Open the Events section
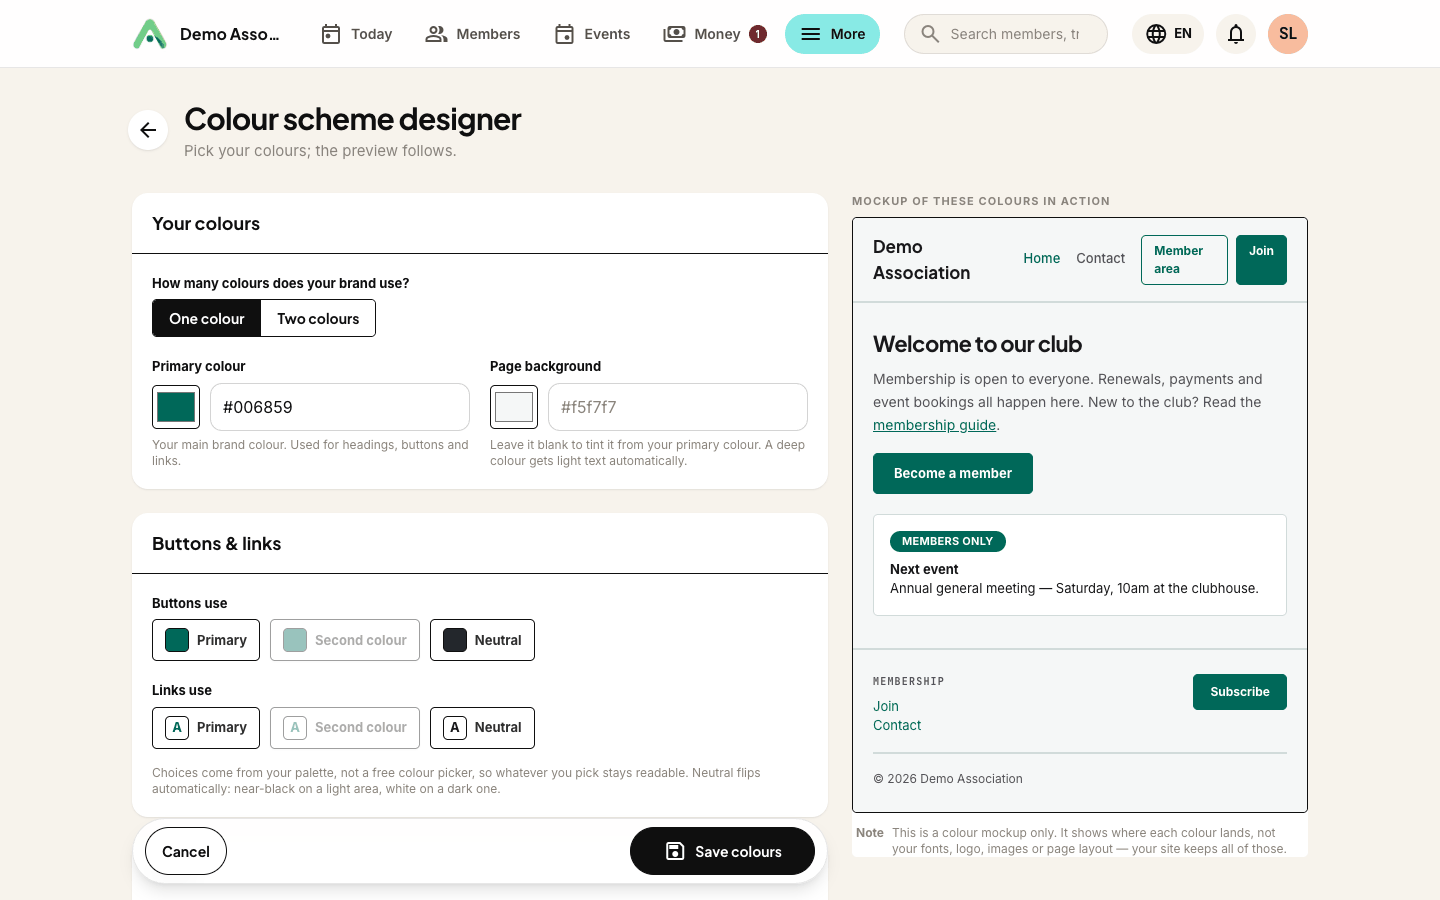 pyautogui.click(x=592, y=34)
